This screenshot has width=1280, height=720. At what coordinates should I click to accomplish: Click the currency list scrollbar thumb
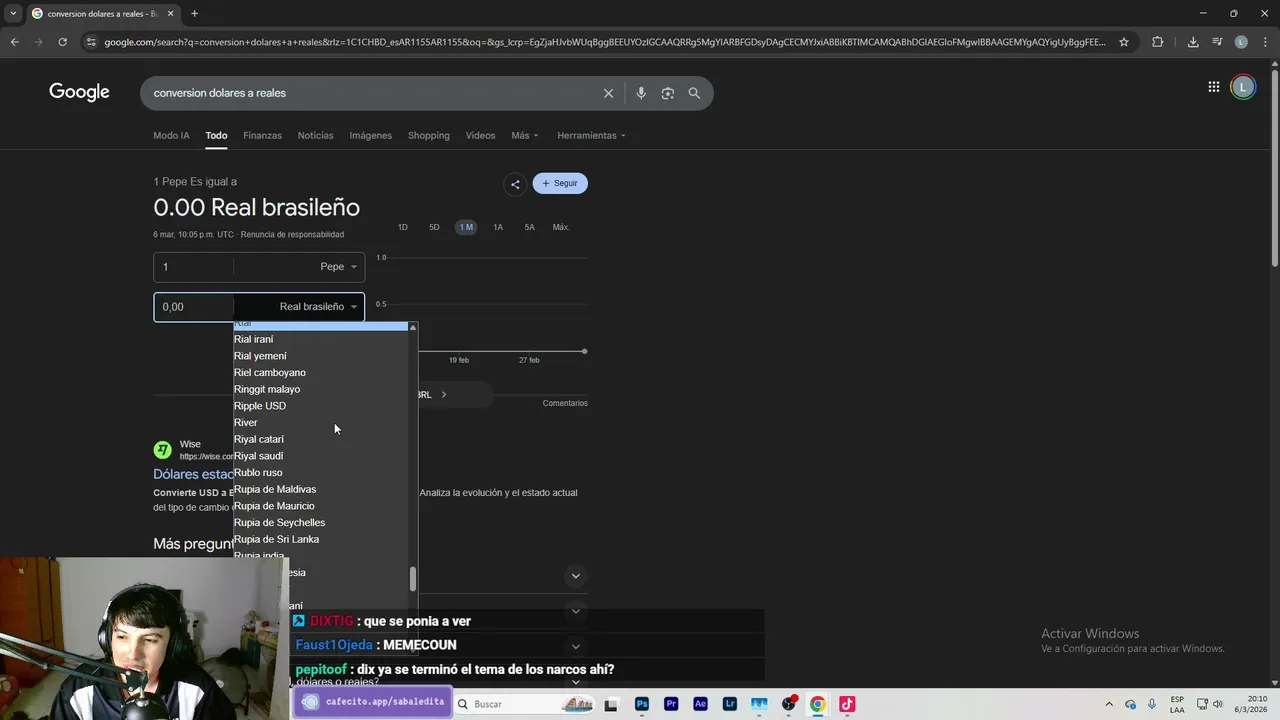[x=412, y=578]
